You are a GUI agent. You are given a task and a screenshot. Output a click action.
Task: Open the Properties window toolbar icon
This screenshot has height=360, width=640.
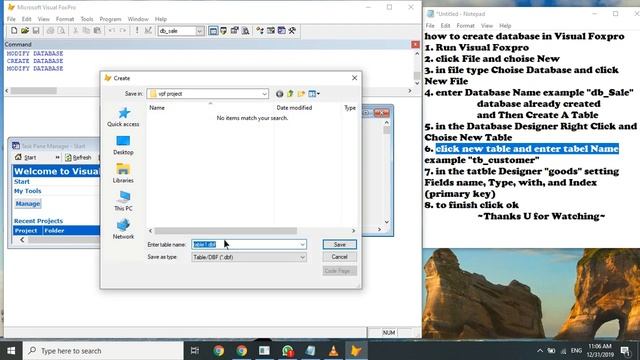(235, 31)
